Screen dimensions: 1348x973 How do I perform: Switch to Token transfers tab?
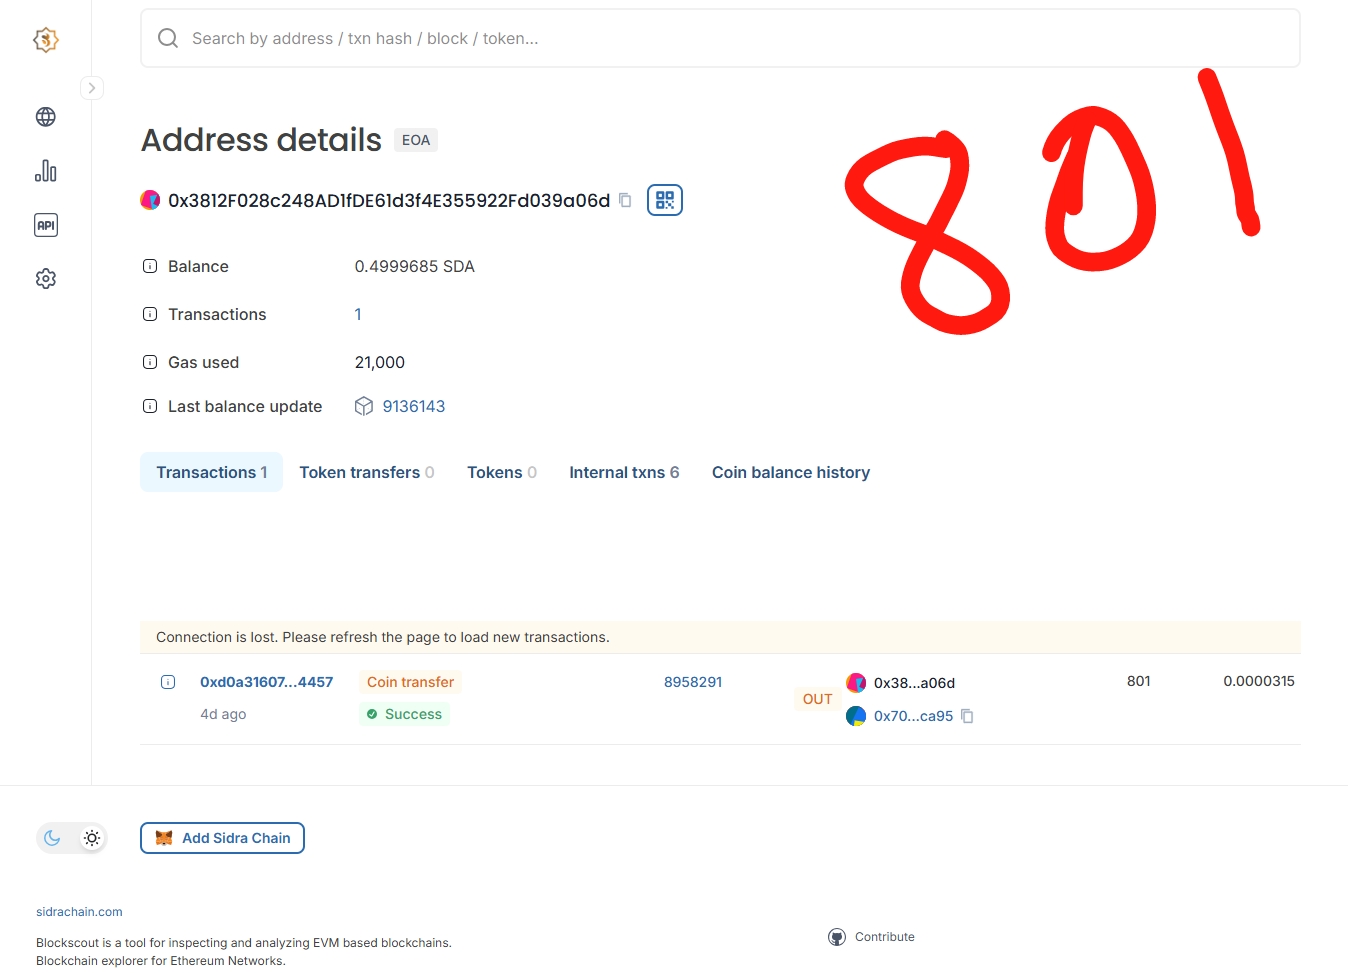(x=366, y=472)
